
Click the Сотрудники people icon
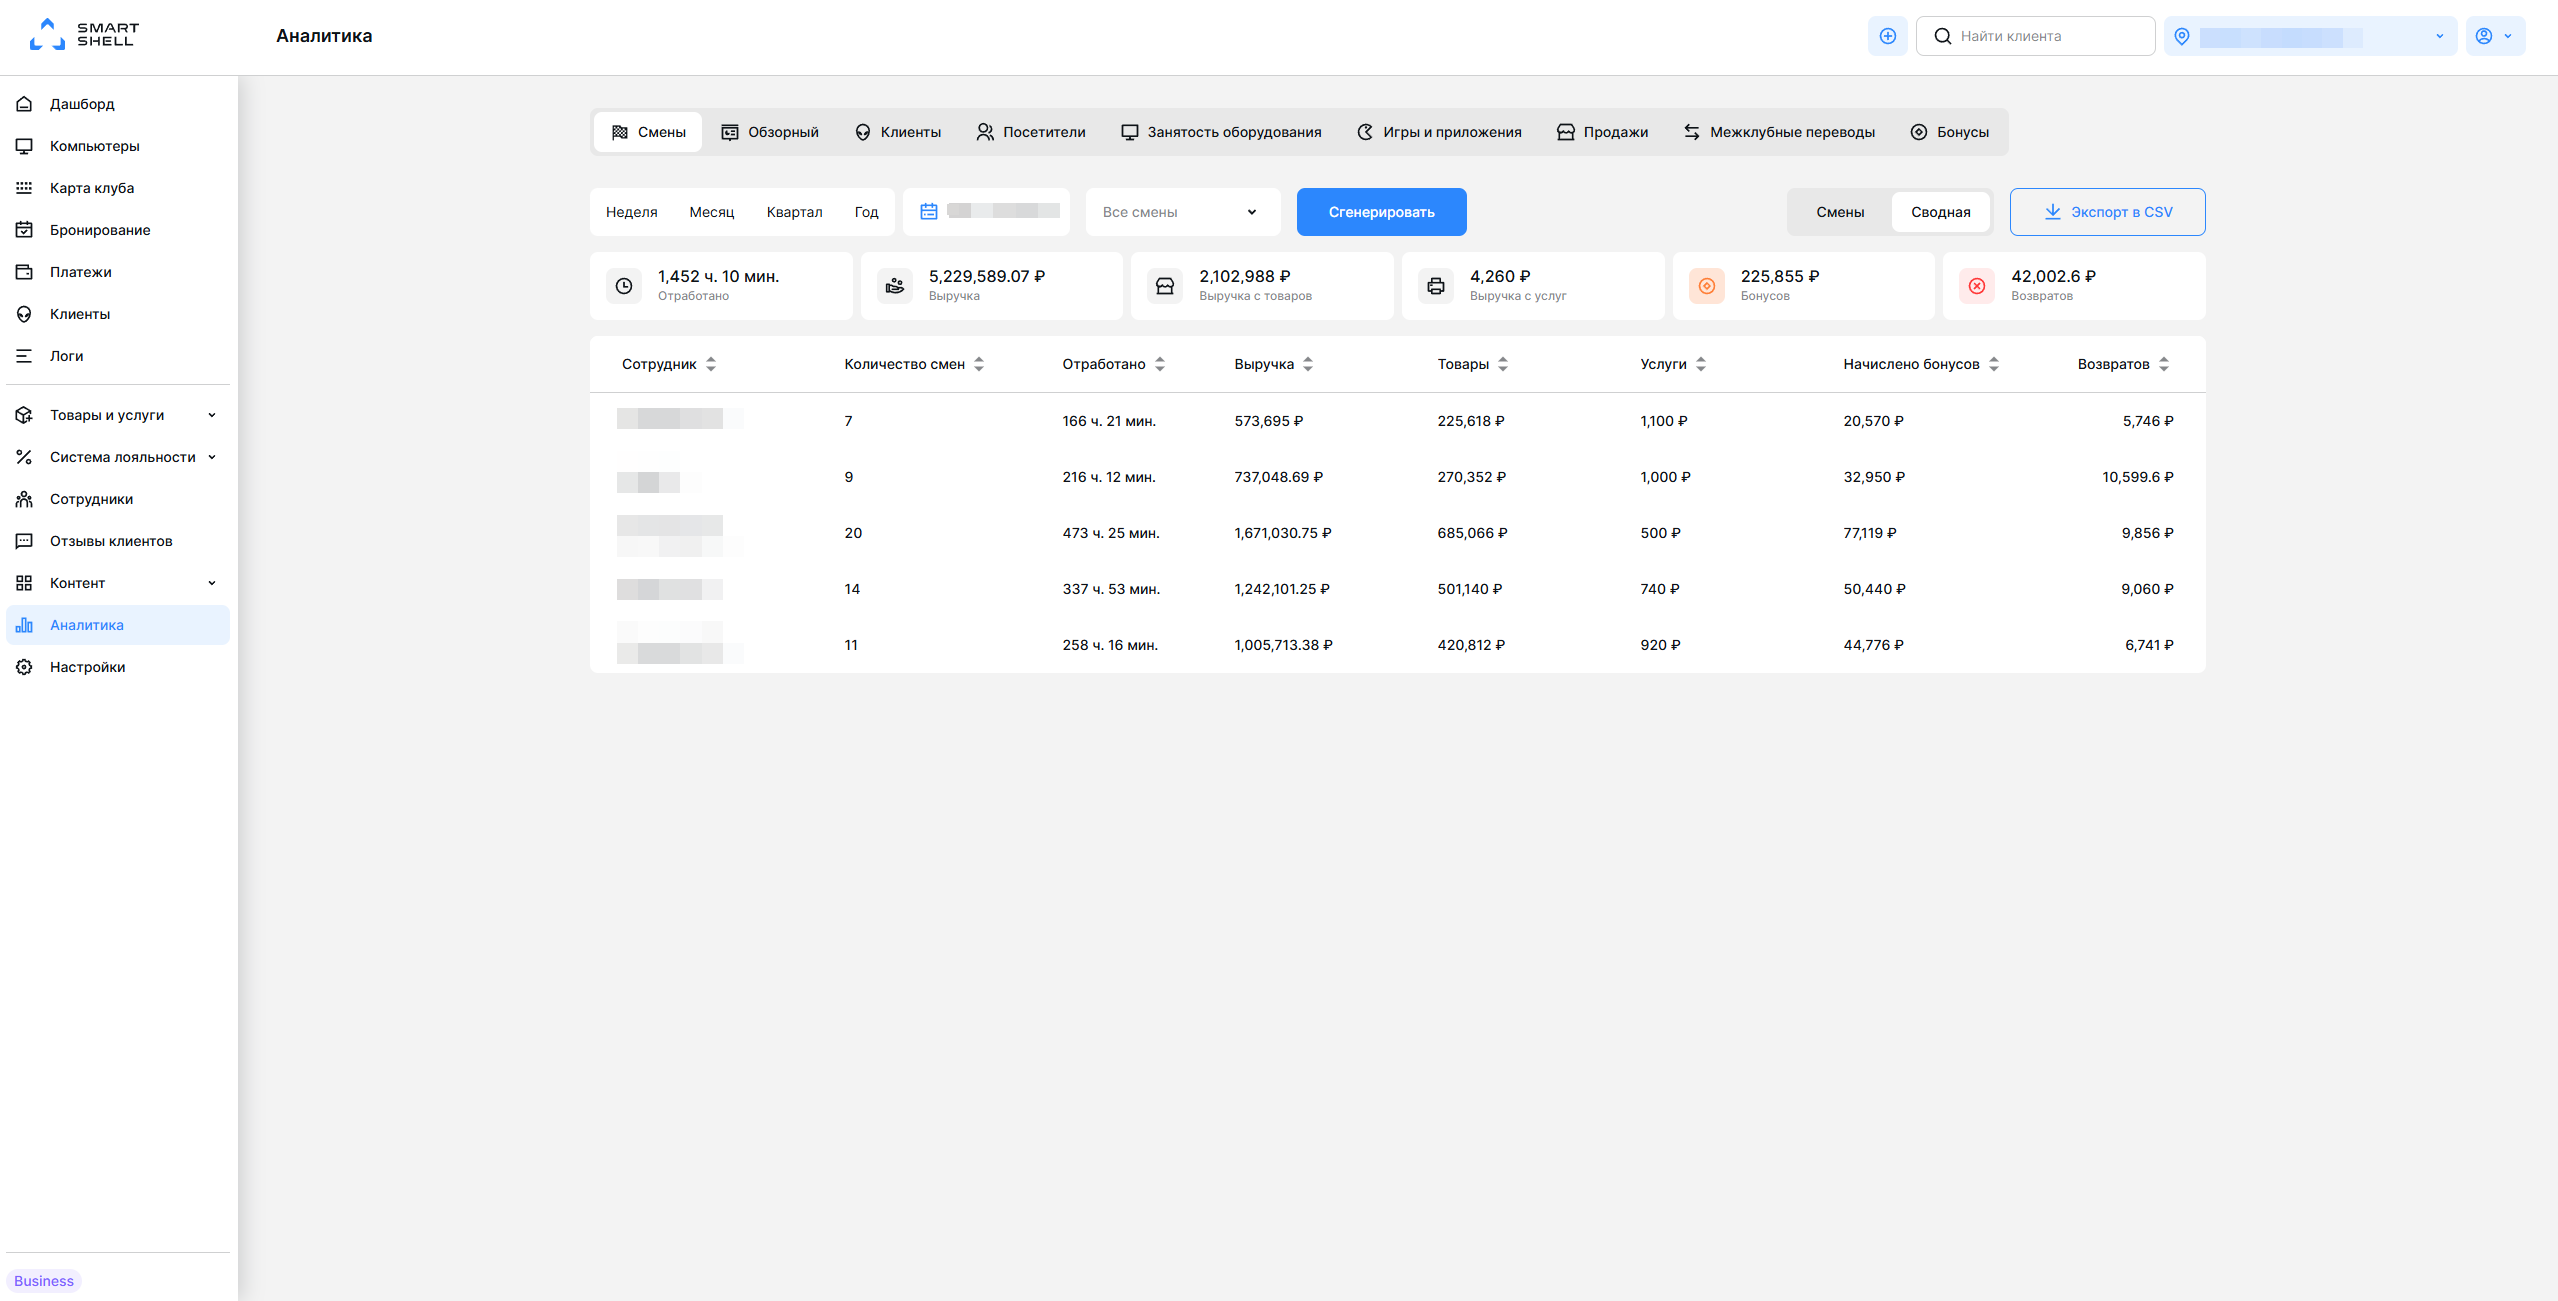coord(24,499)
